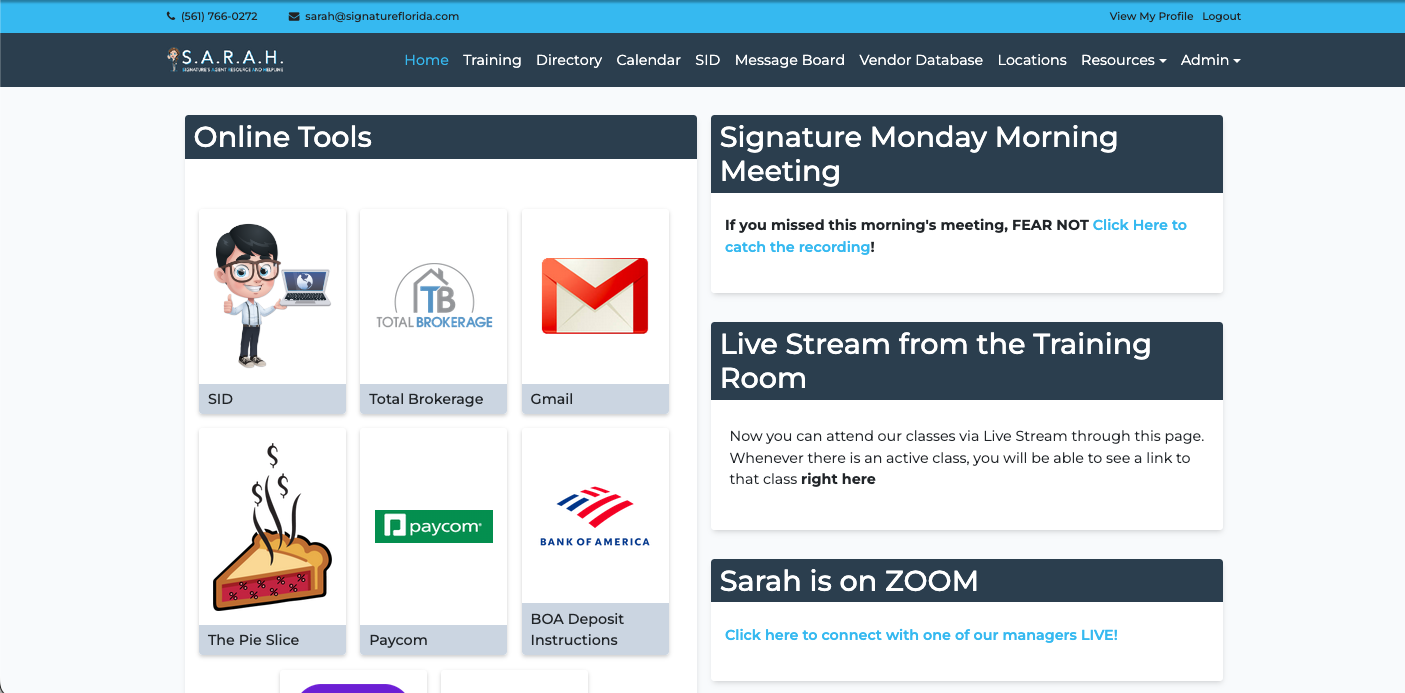Click the Logout link

1221,17
